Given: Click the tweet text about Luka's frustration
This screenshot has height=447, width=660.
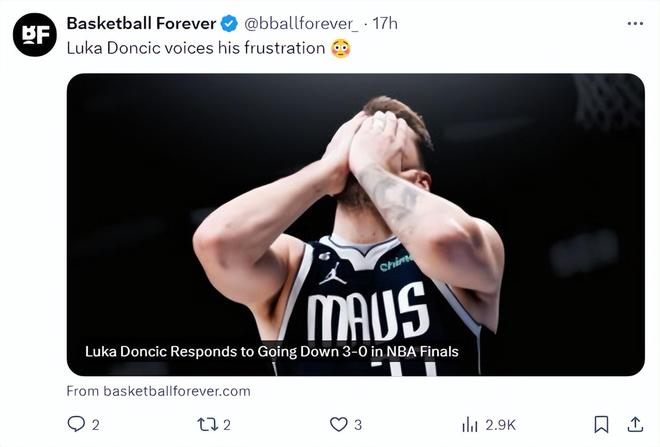Looking at the screenshot, I should (x=195, y=48).
